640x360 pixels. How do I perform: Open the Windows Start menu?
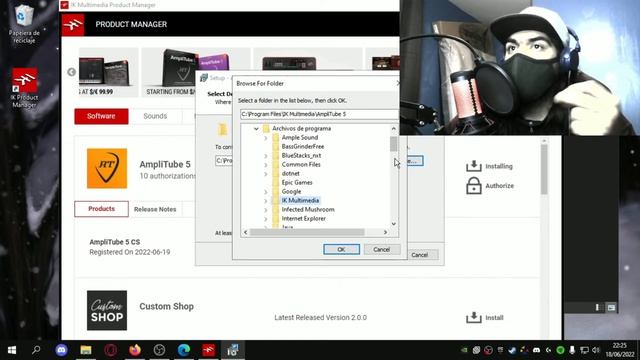(x=12, y=350)
